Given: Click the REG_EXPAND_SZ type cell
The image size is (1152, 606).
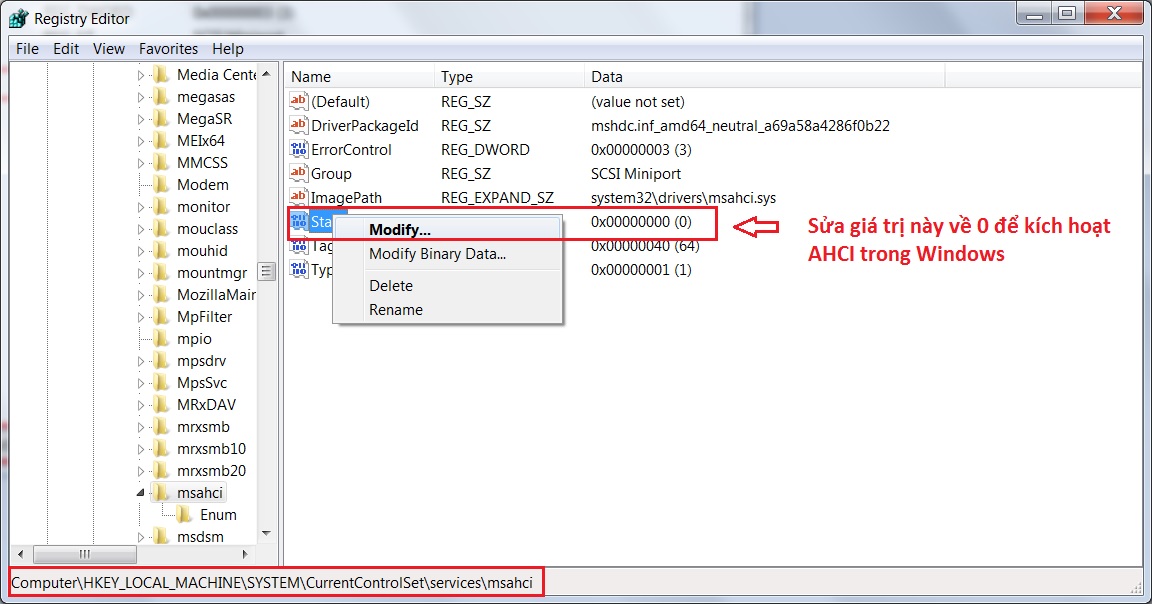Looking at the screenshot, I should 497,198.
